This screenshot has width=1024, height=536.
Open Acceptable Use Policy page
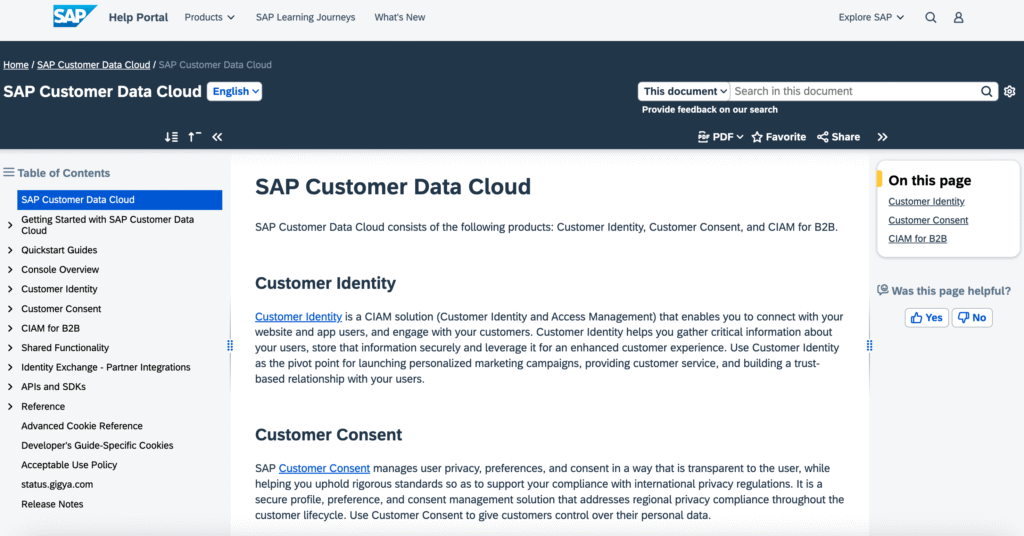[x=69, y=465]
